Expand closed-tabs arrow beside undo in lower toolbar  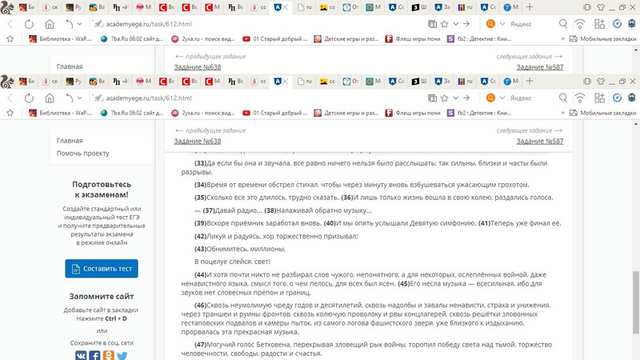(x=80, y=98)
